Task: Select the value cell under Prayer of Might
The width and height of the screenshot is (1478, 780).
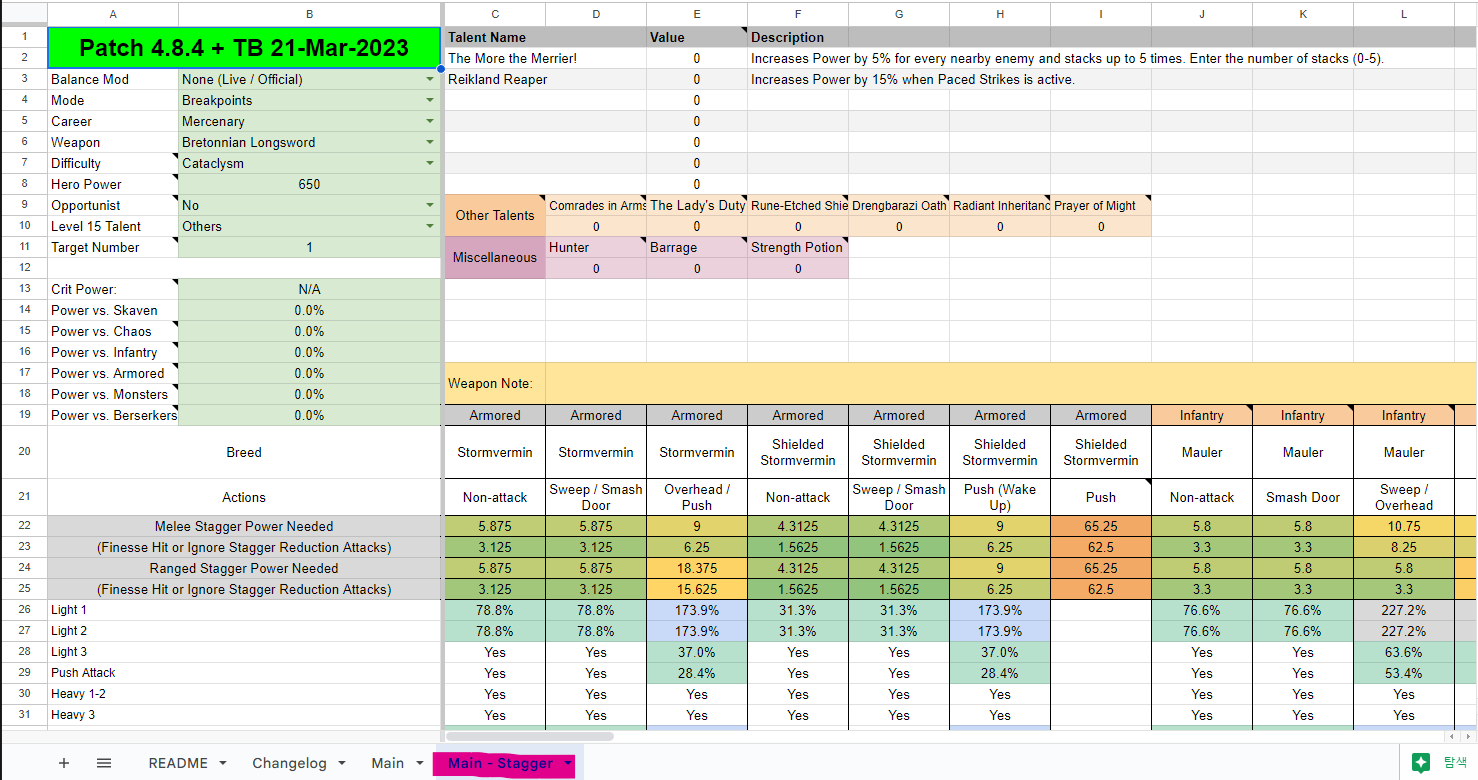Action: (x=1101, y=226)
